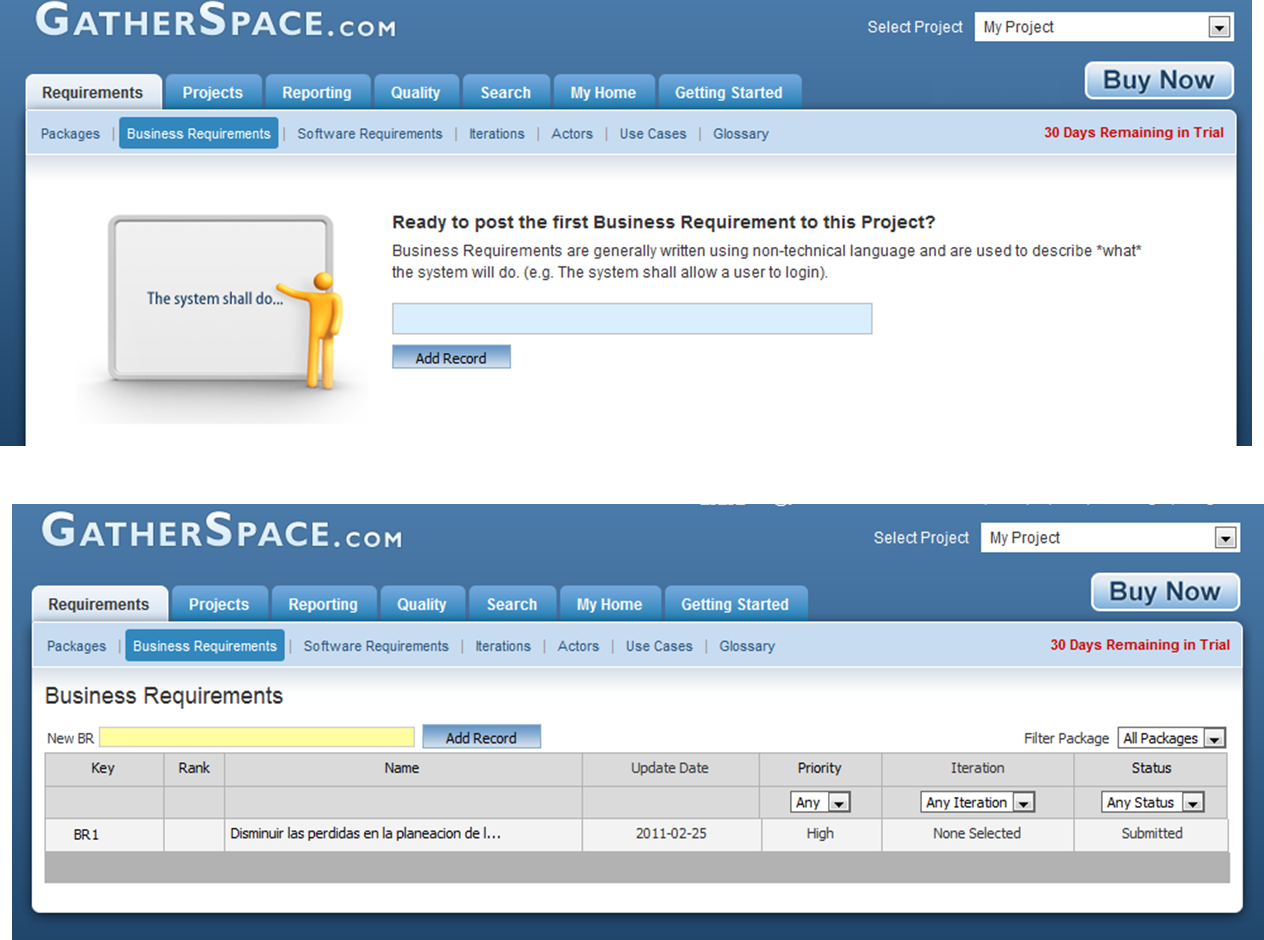The image size is (1264, 940).
Task: Click Add Record beside the New BR field
Action: point(481,737)
